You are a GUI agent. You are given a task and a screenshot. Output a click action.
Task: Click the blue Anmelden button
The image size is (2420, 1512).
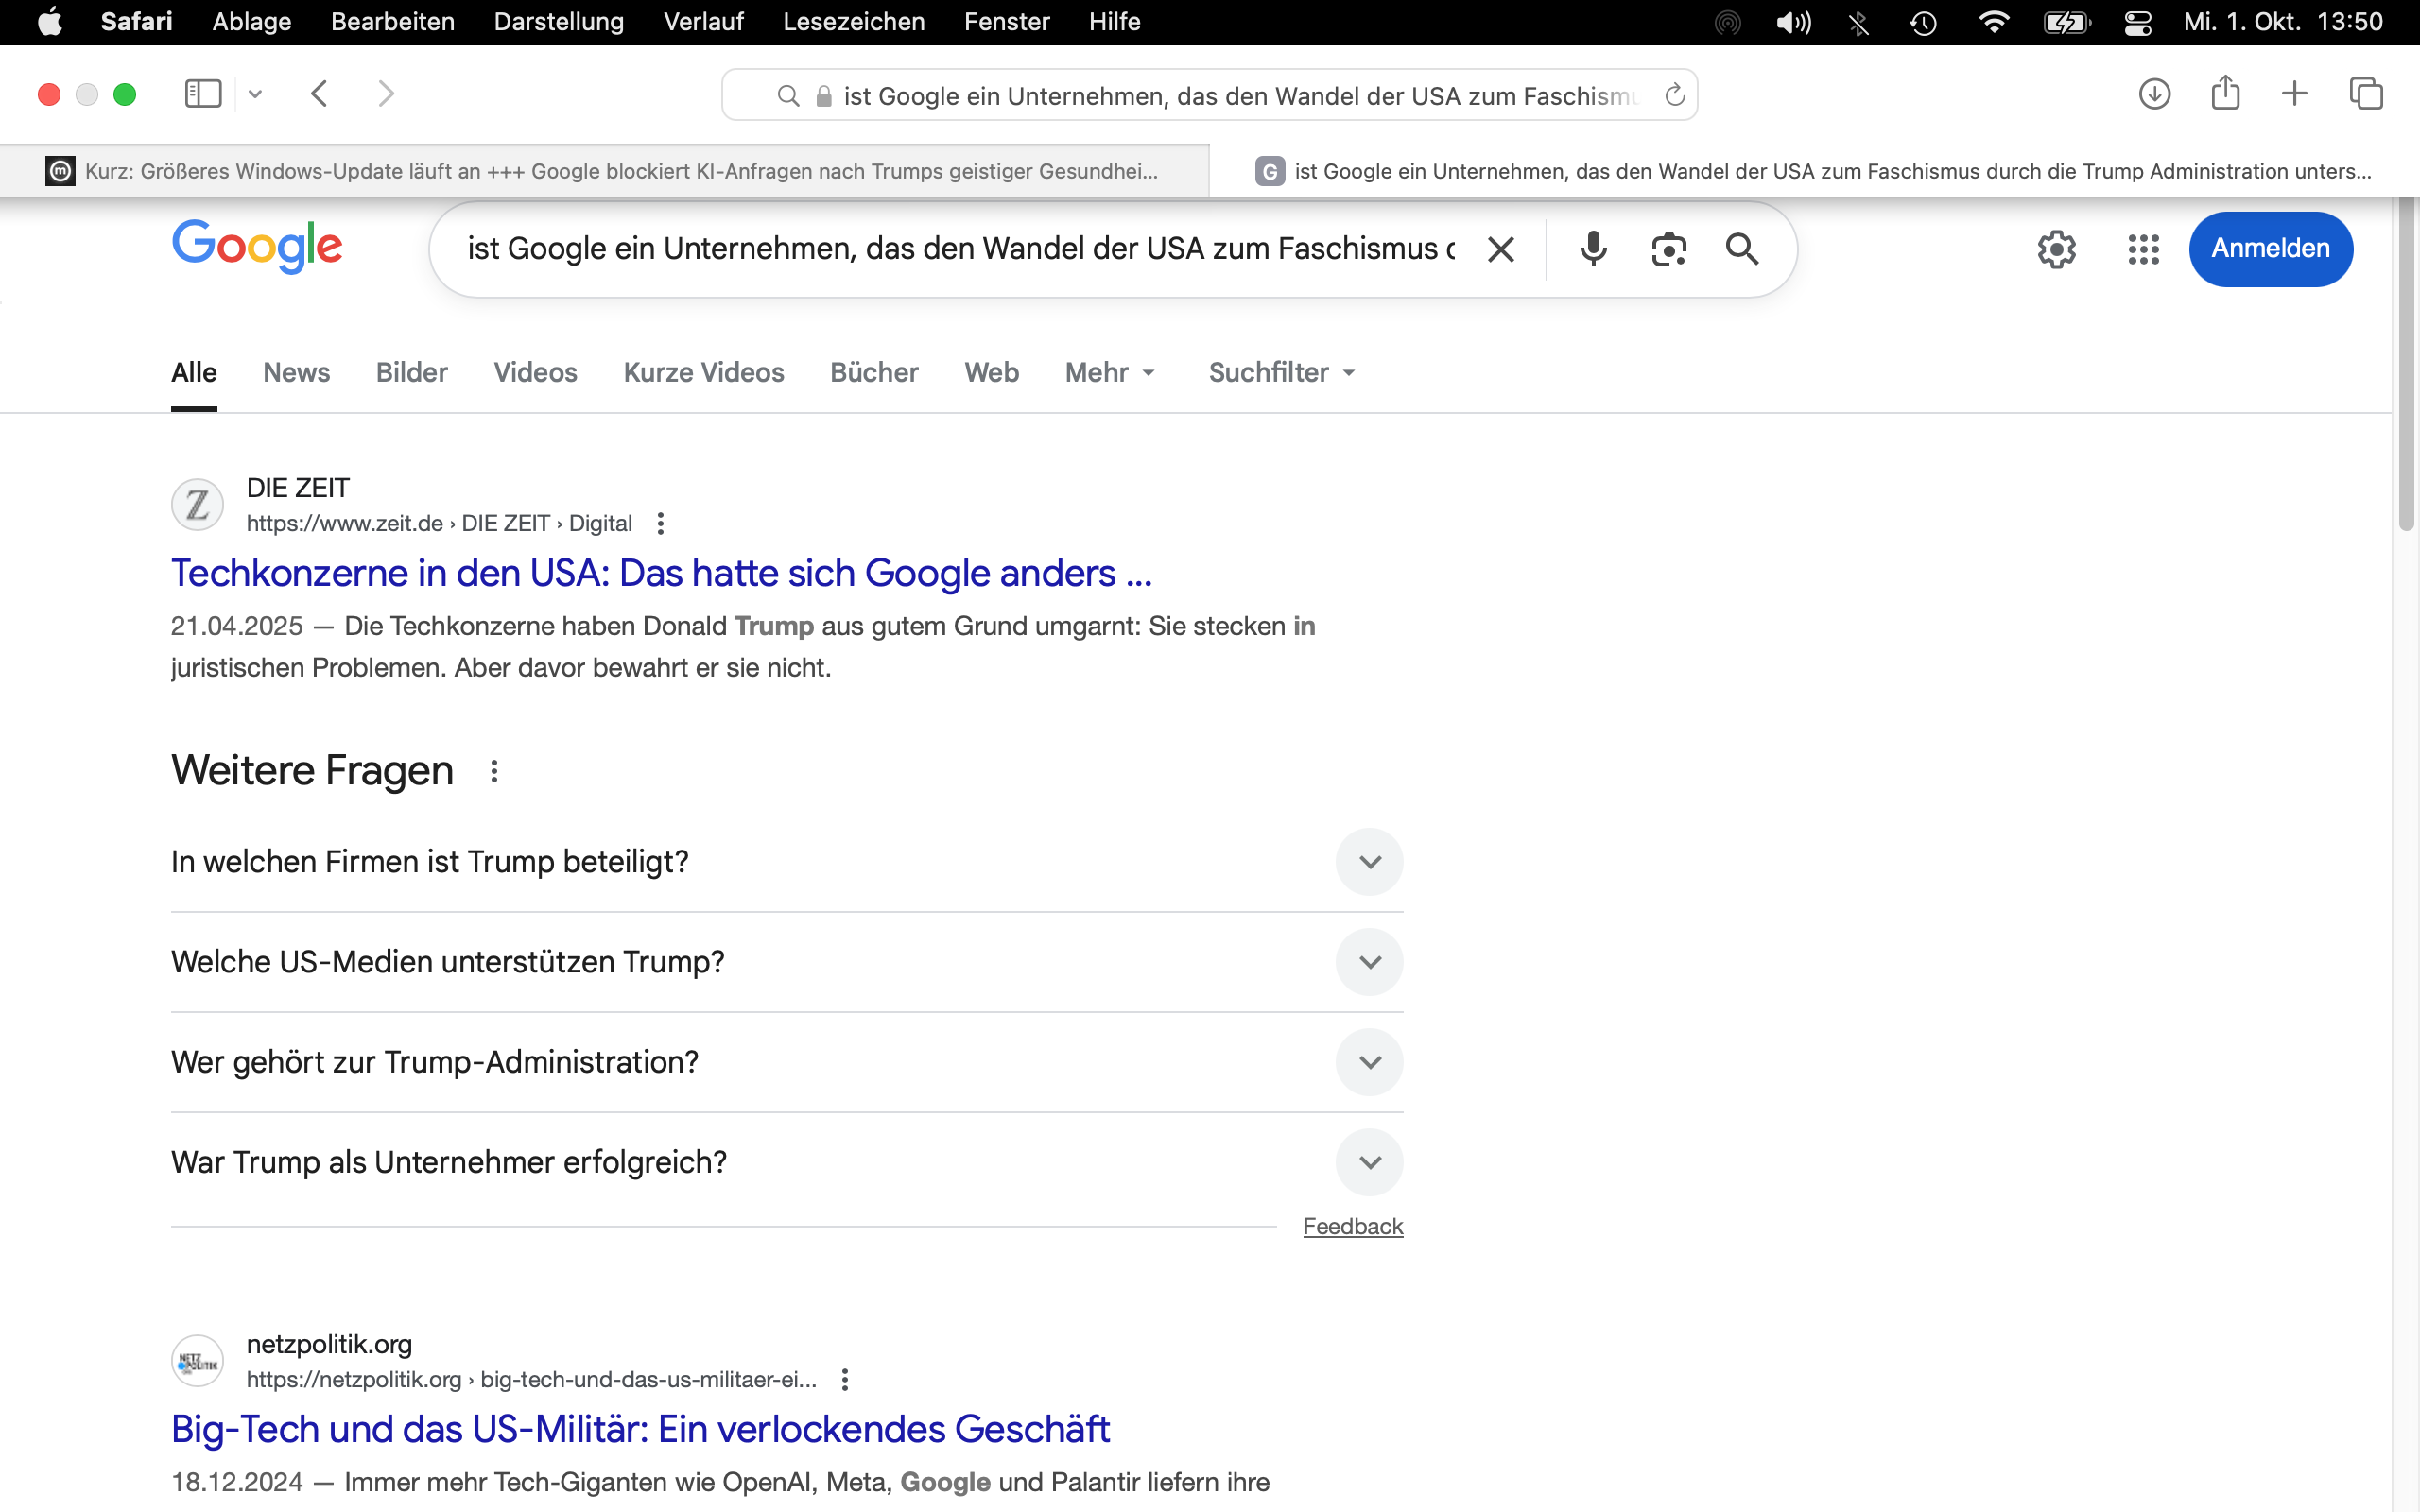[2270, 249]
